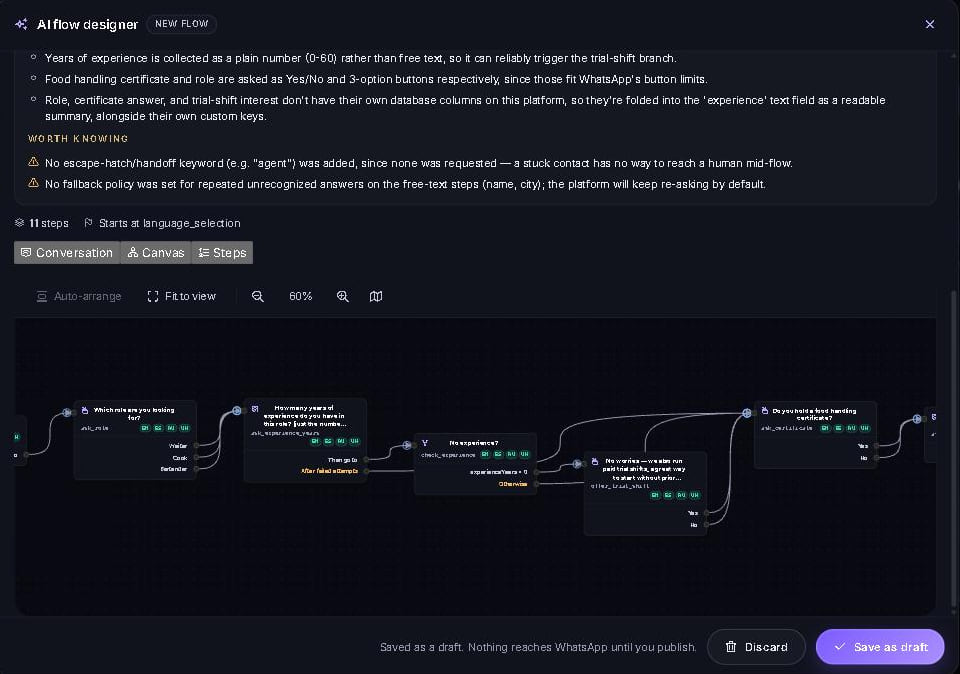Select the 'Which role are you looking for?' node
Screen dimensions: 960x674
[135, 440]
